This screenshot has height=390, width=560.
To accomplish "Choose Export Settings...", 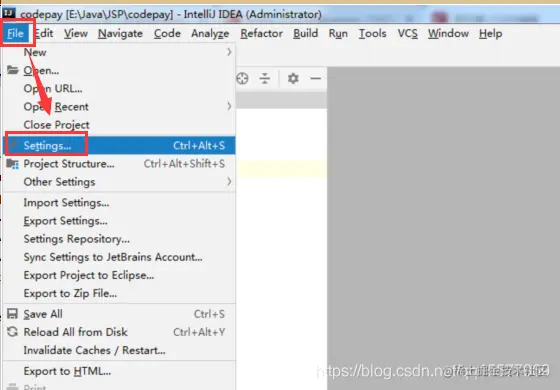I will point(119,221).
